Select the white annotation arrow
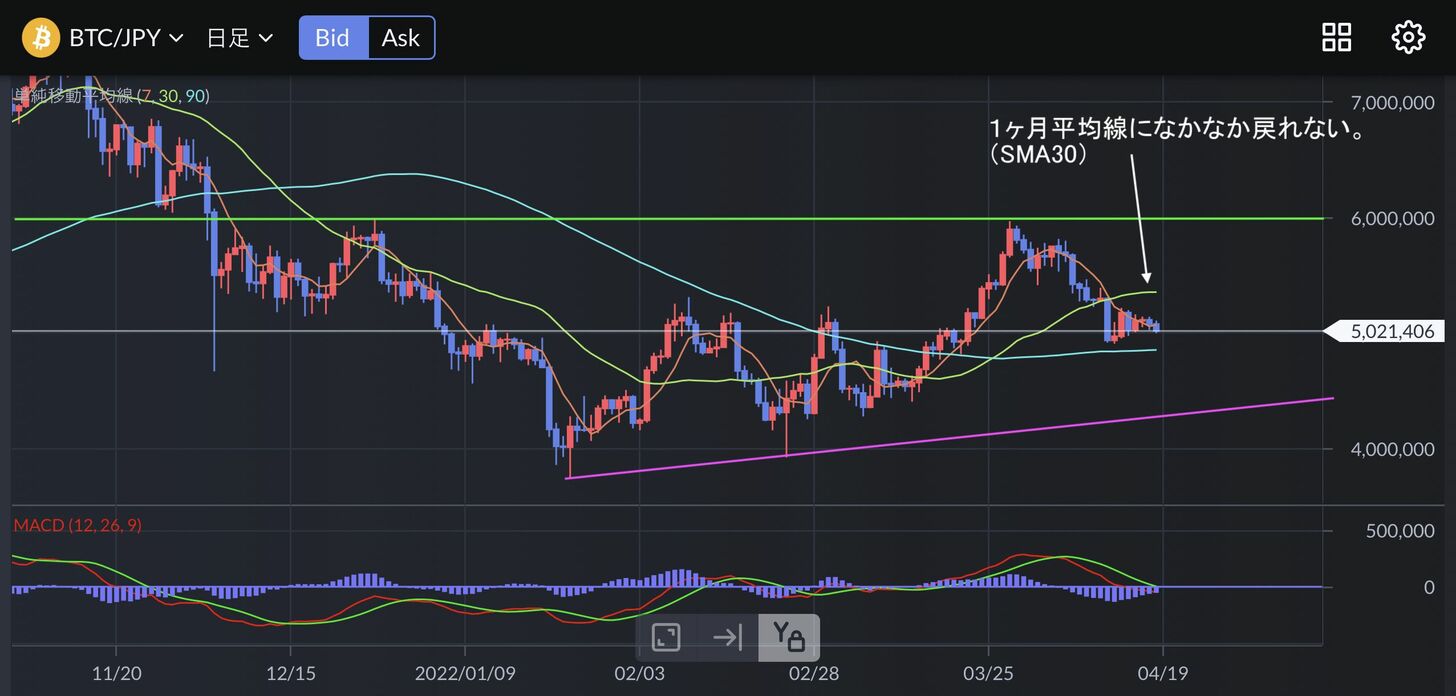Image resolution: width=1456 pixels, height=696 pixels. pos(1139,215)
